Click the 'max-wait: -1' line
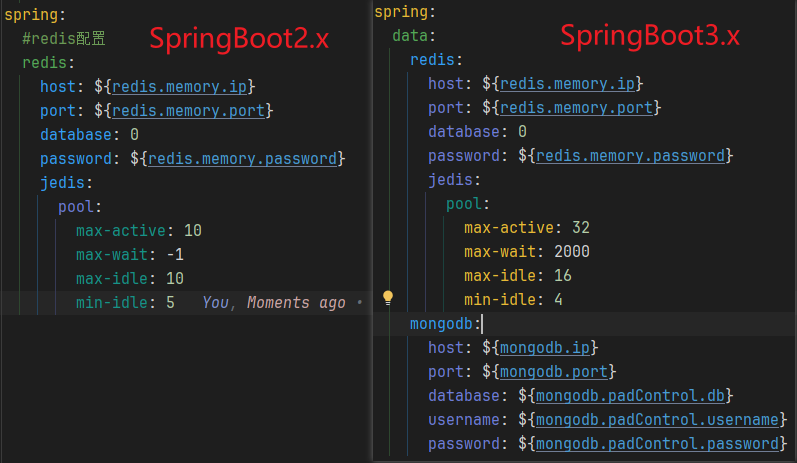The image size is (797, 463). [x=130, y=255]
